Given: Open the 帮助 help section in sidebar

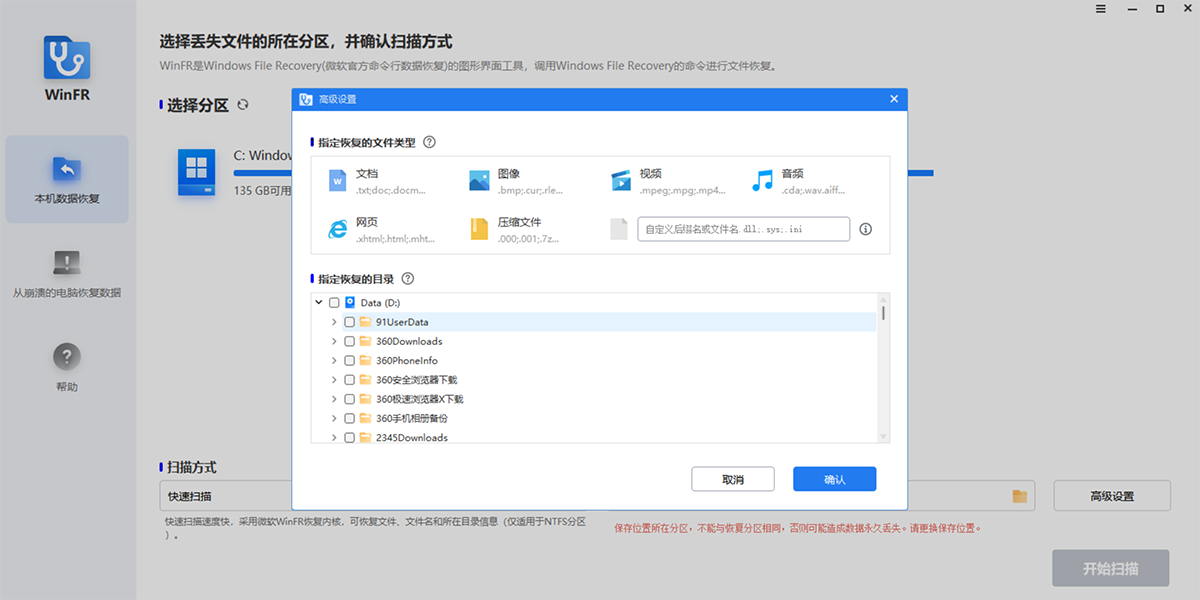Looking at the screenshot, I should pyautogui.click(x=66, y=364).
